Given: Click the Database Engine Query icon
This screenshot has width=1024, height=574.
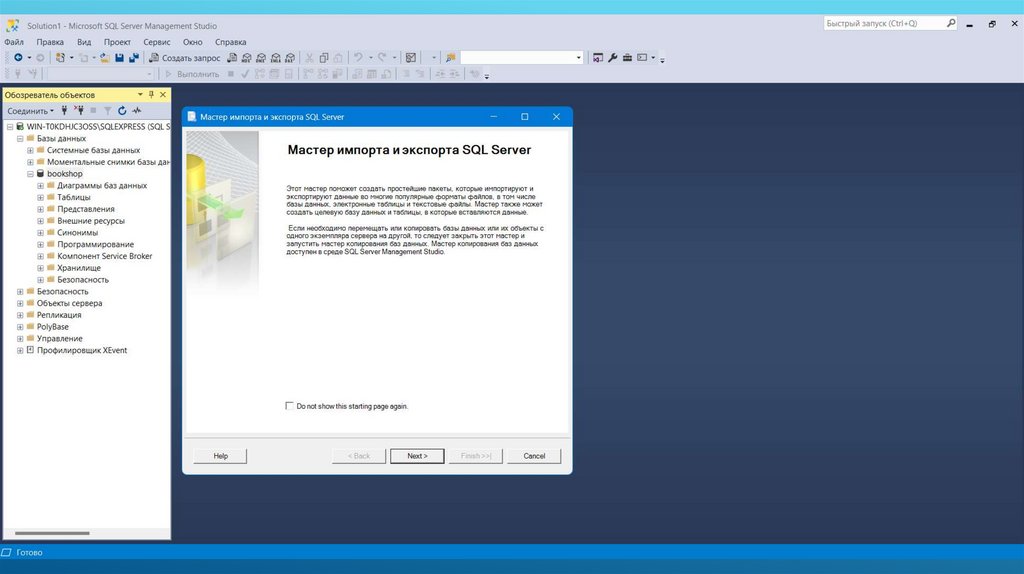Looking at the screenshot, I should pos(232,57).
